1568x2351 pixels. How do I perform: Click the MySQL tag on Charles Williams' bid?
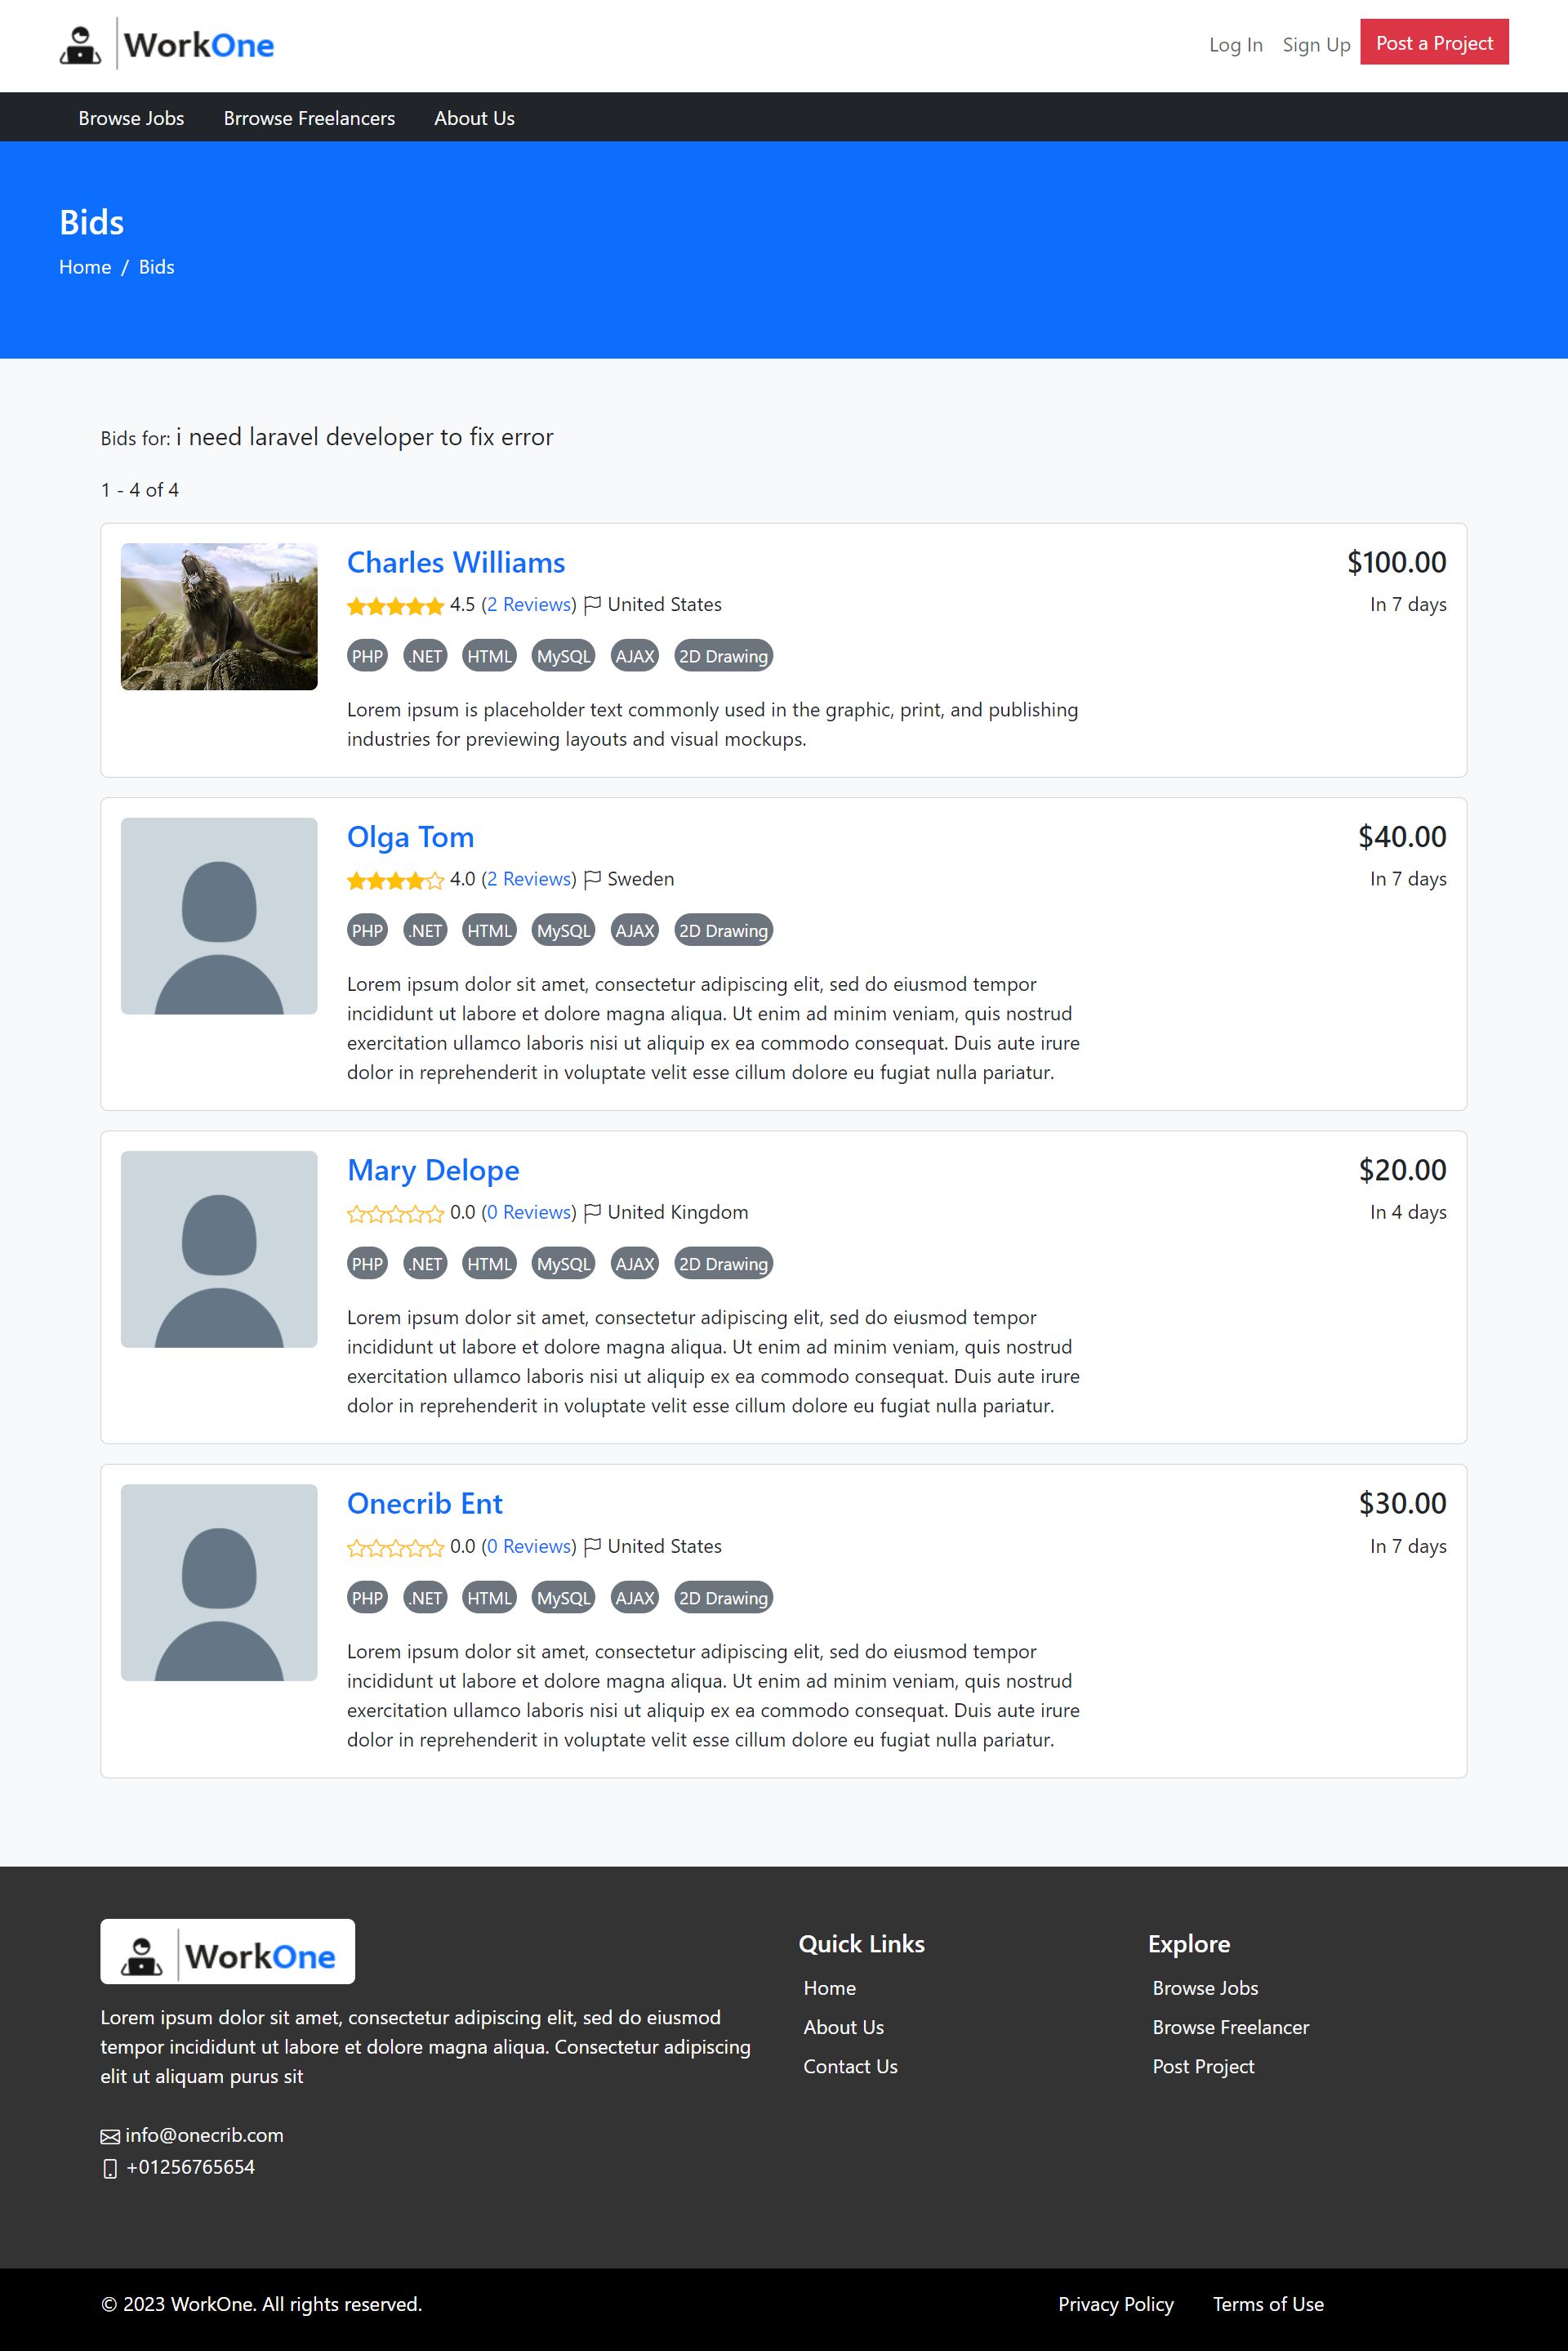click(x=563, y=656)
